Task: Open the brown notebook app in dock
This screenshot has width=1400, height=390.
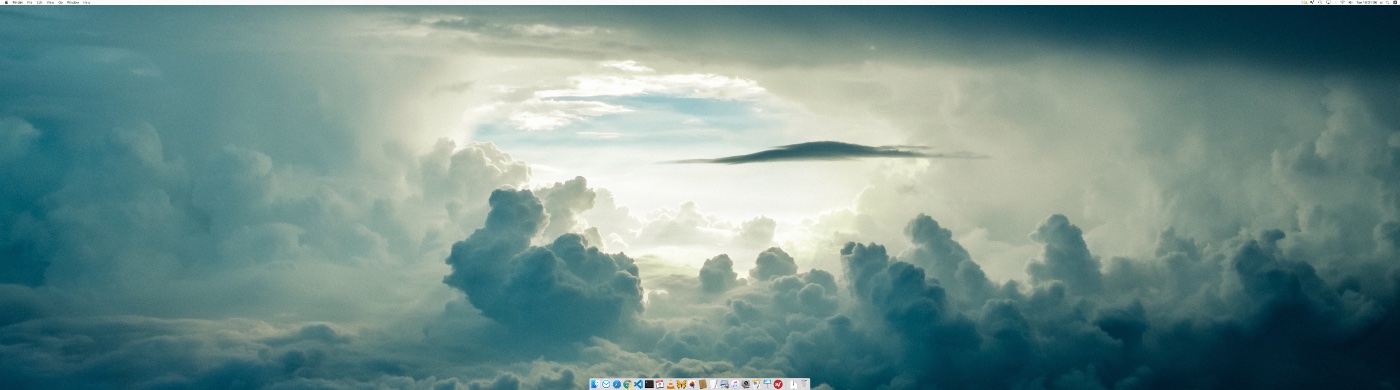Action: [703, 384]
